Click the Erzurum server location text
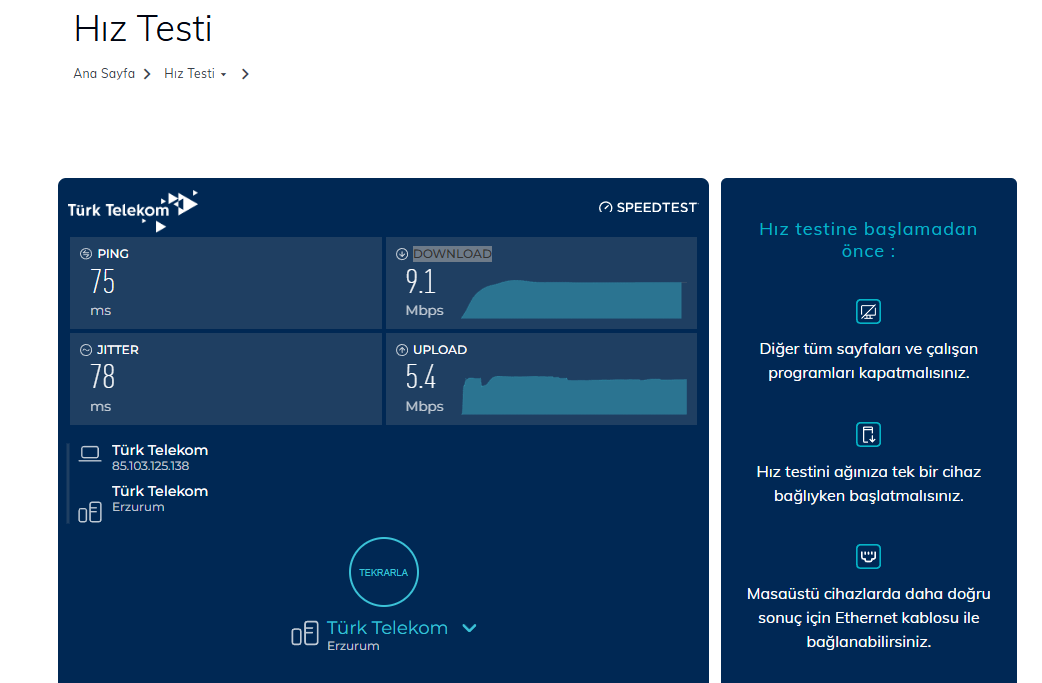This screenshot has height=683, width=1042. [138, 507]
